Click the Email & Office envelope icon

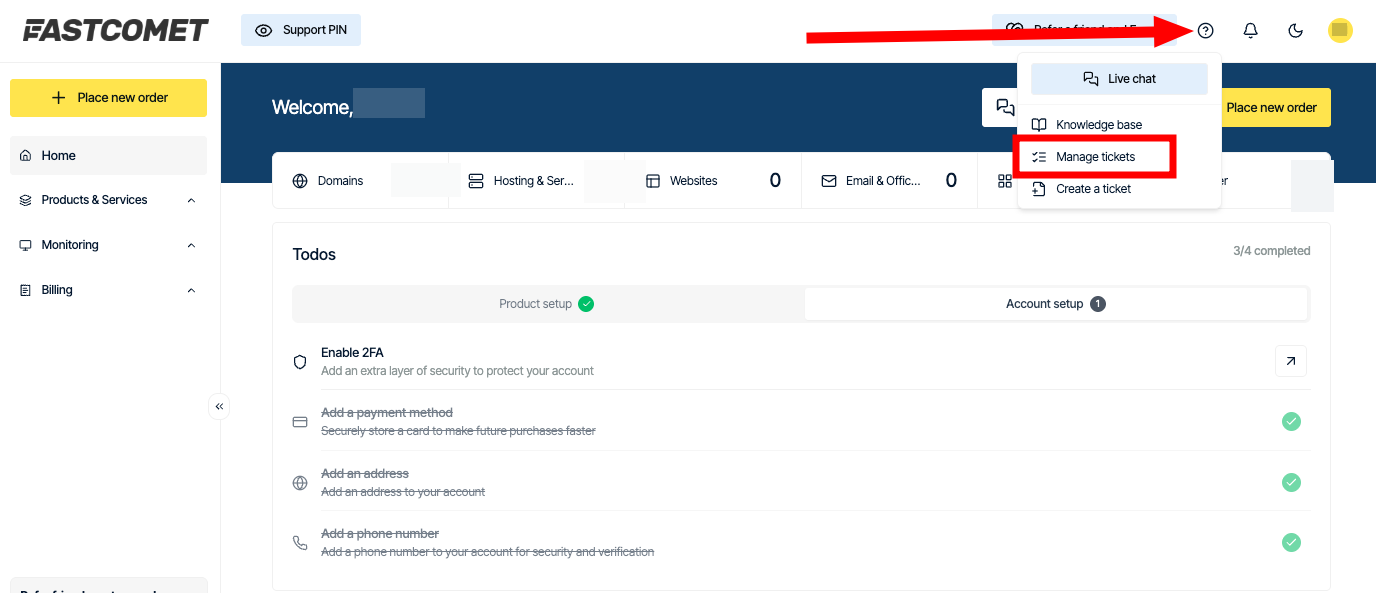[829, 180]
